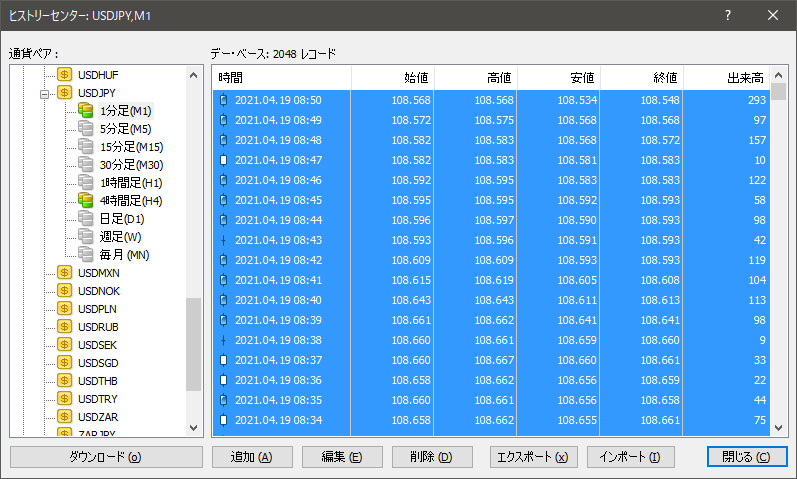Collapse the USDJPY tree node
Screen dimensions: 797x479
pos(45,93)
